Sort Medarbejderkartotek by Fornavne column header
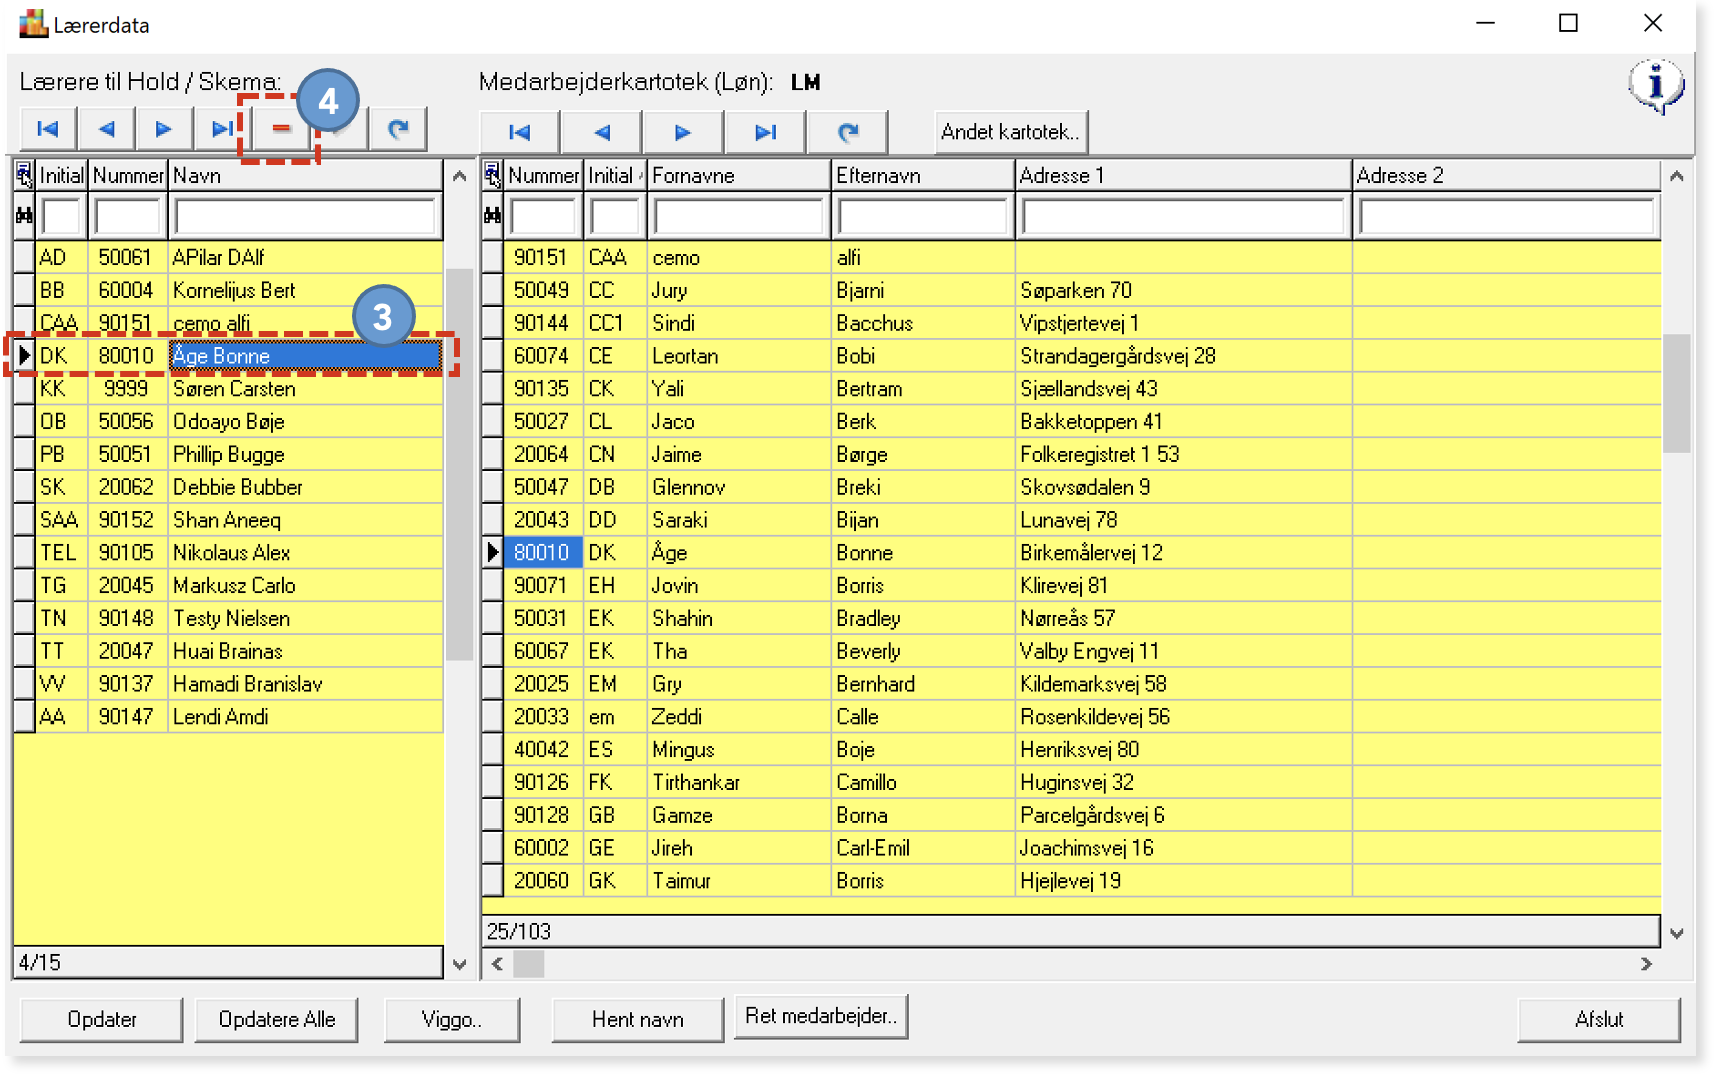Image resolution: width=1726 pixels, height=1084 pixels. [x=739, y=176]
